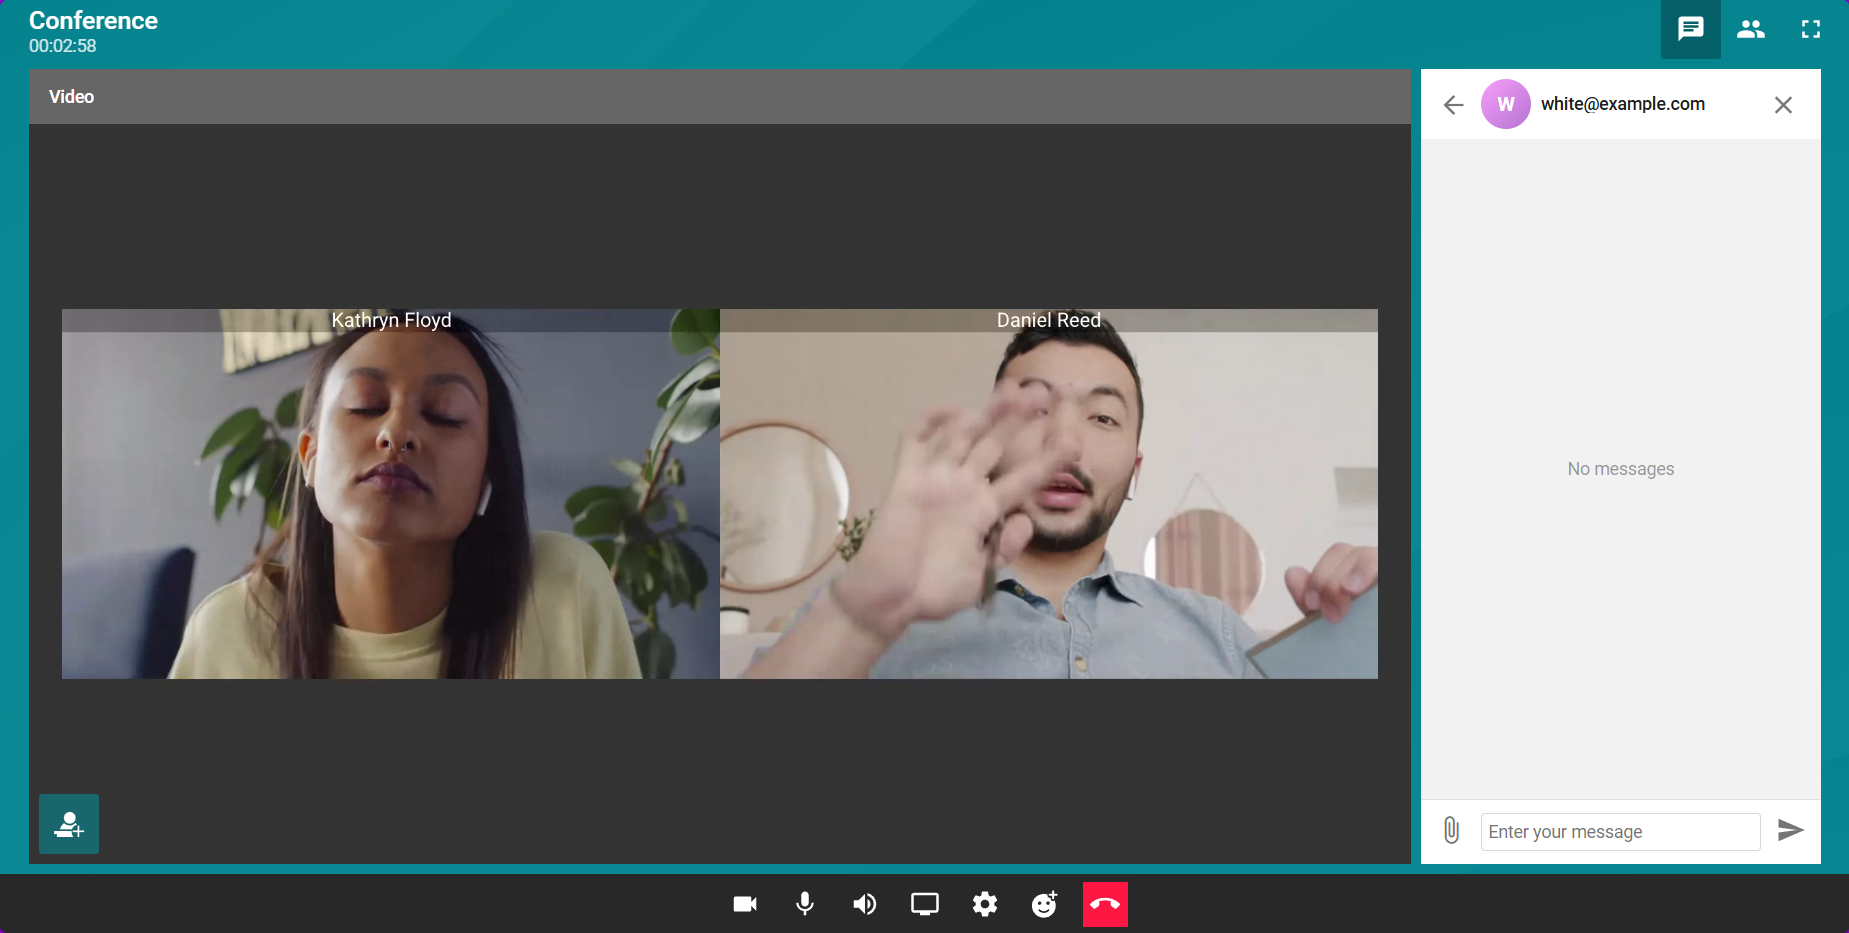Open the emoji reactions picker
The image size is (1849, 933).
point(1045,904)
